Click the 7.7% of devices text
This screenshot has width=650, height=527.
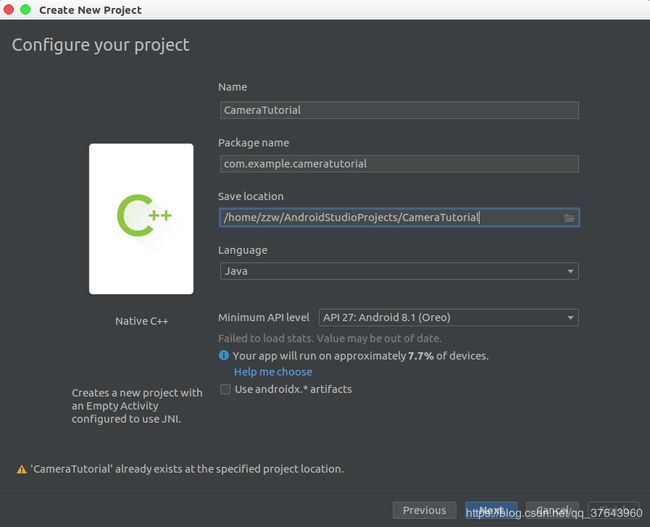(x=448, y=356)
